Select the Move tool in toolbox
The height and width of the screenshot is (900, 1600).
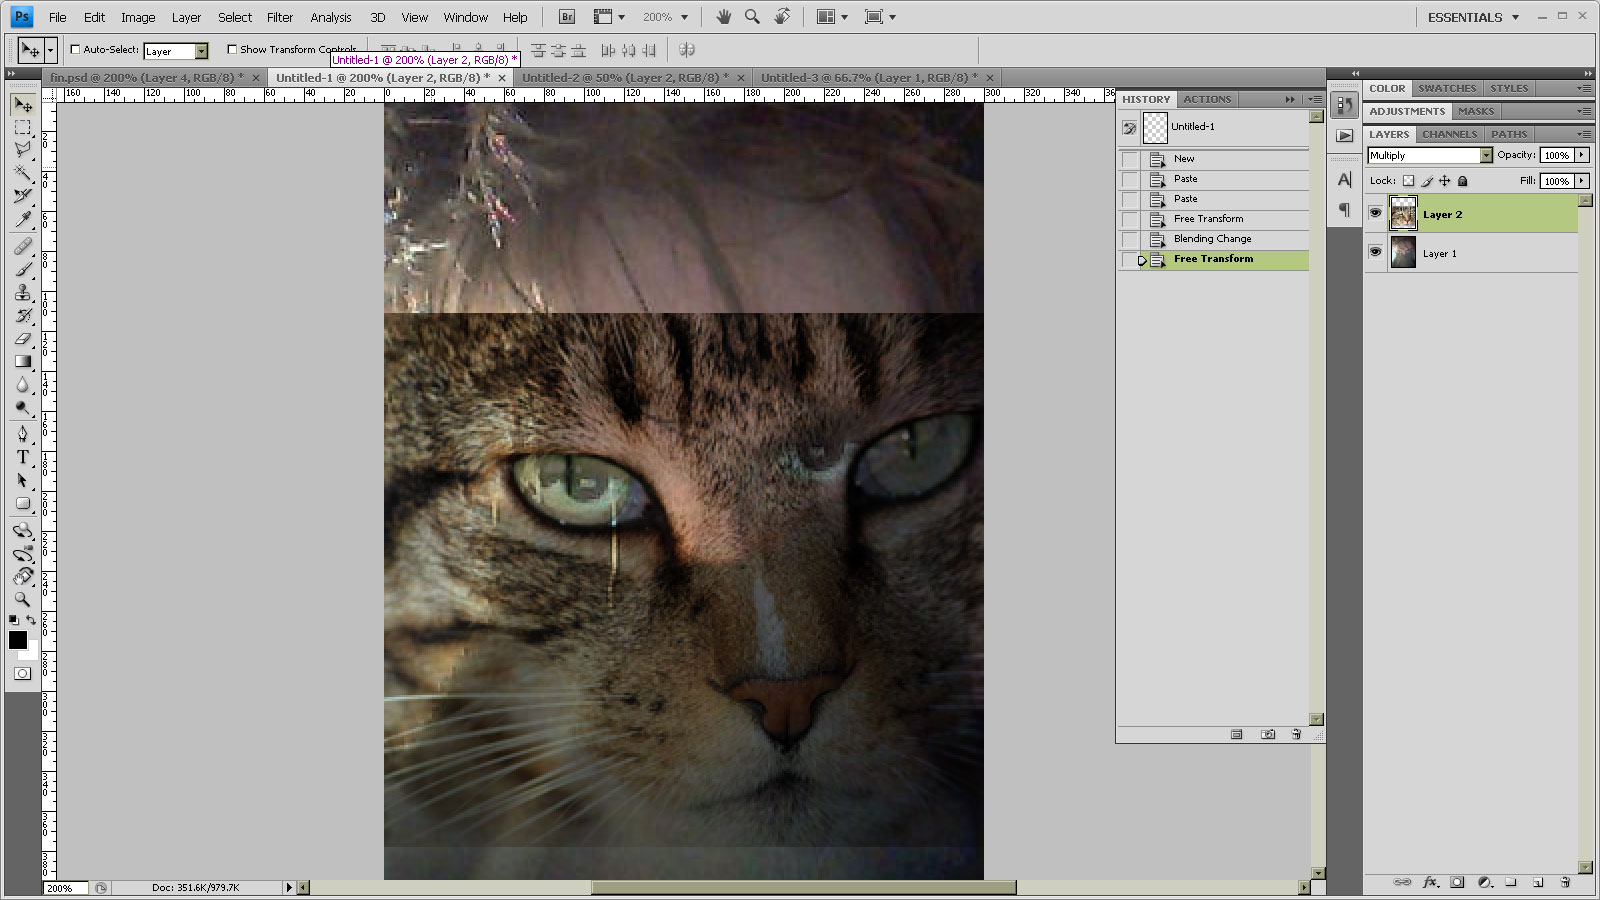click(x=23, y=104)
